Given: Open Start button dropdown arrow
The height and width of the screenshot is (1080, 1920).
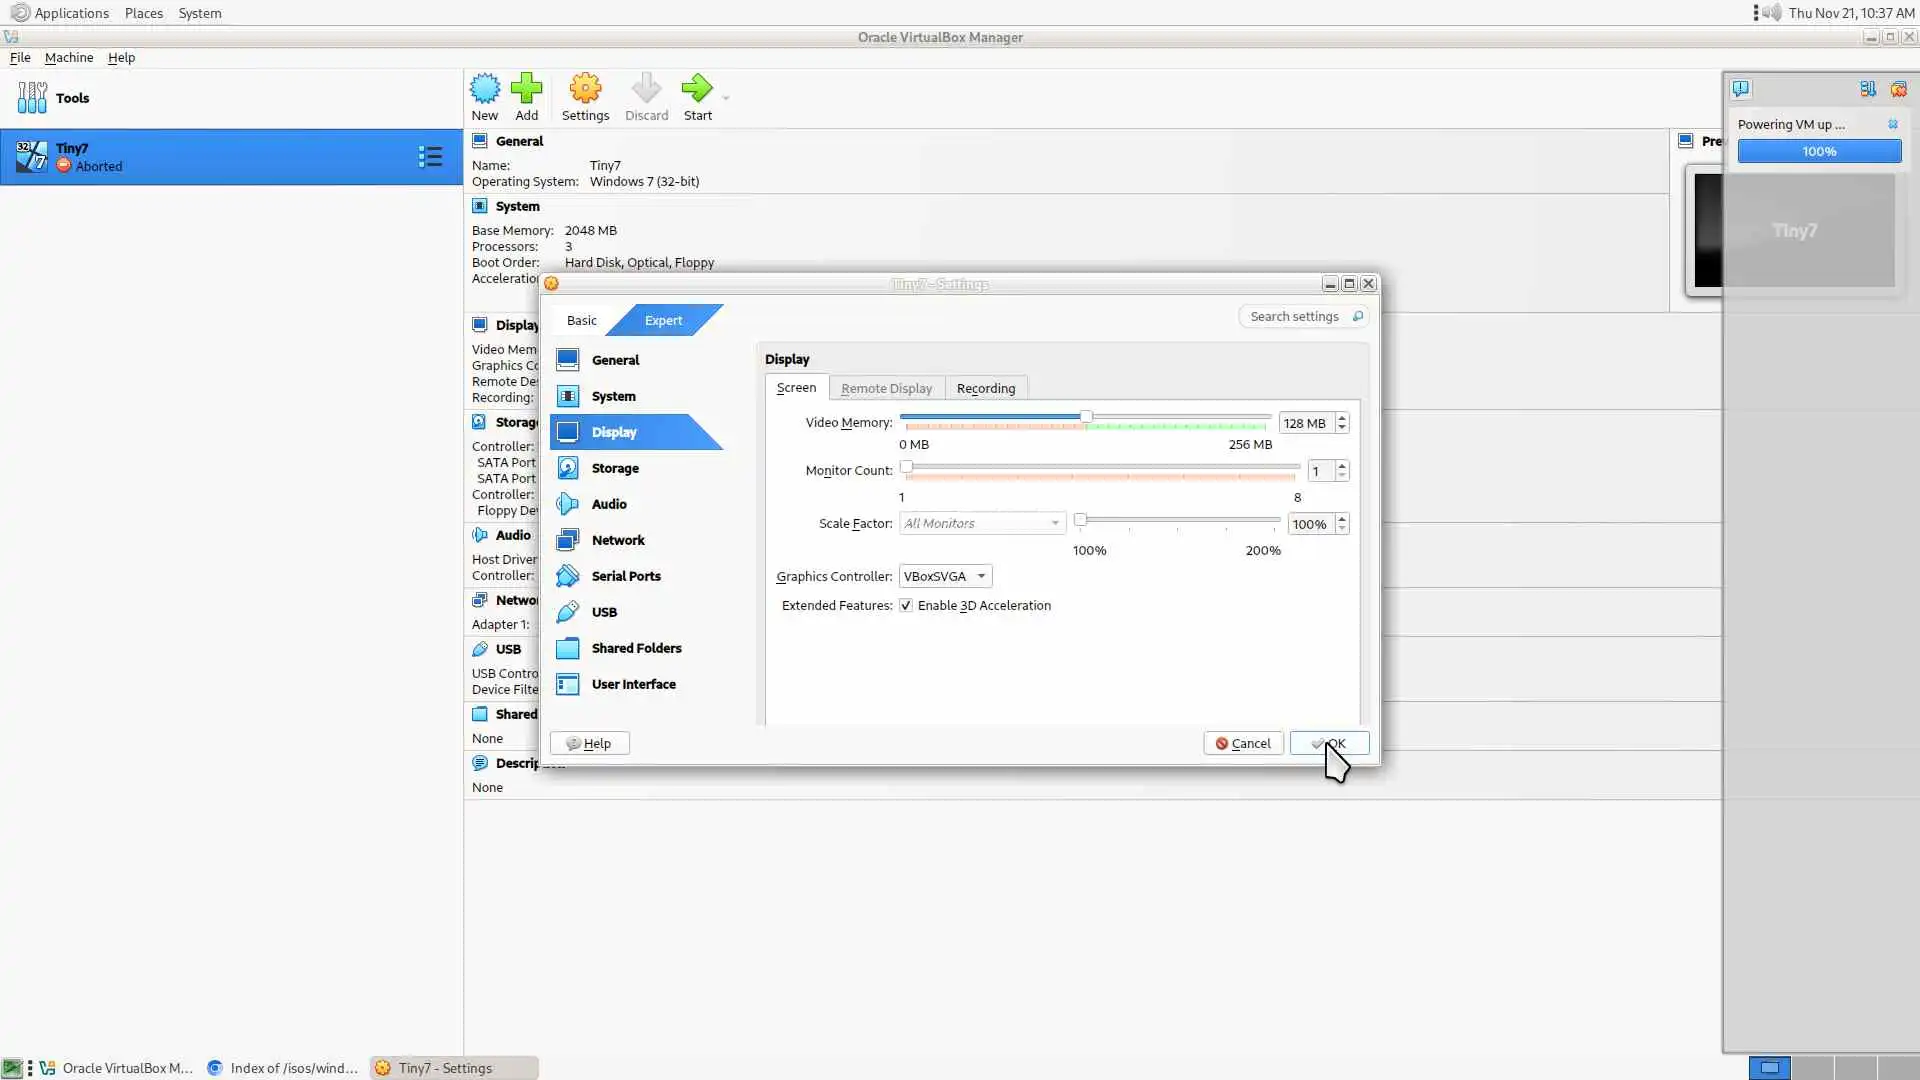Looking at the screenshot, I should pyautogui.click(x=726, y=98).
